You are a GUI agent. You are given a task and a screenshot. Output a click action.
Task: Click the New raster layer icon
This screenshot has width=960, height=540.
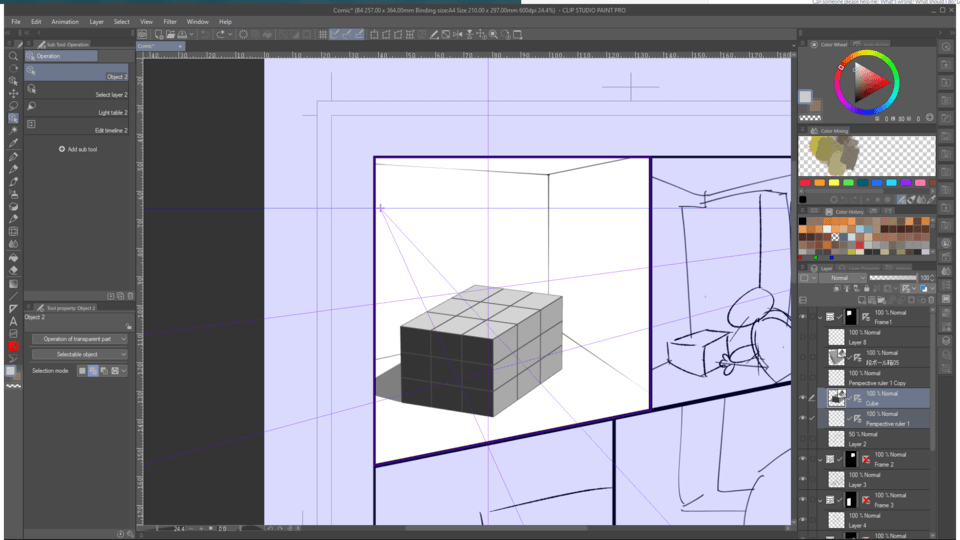[862, 300]
